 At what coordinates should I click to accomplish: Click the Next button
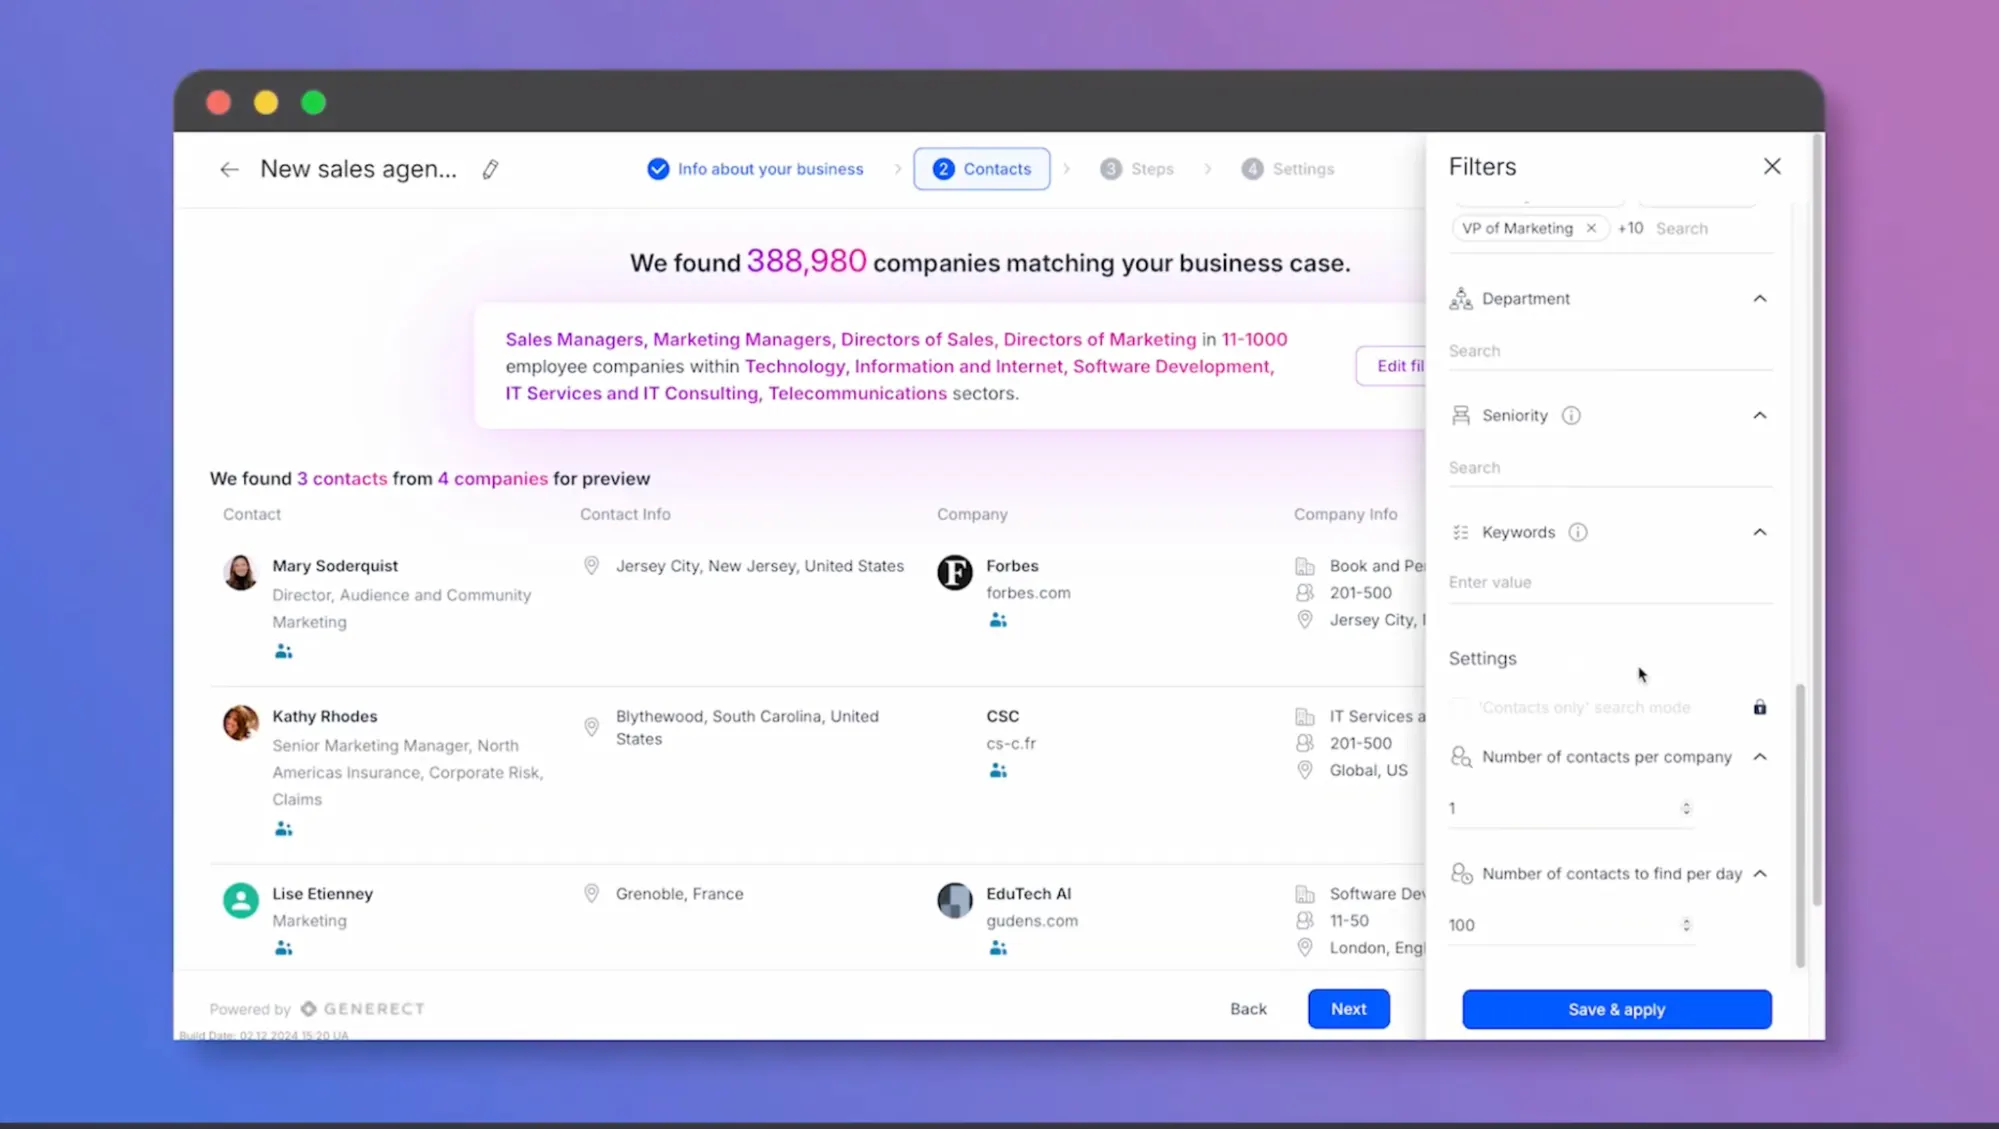pos(1347,1009)
